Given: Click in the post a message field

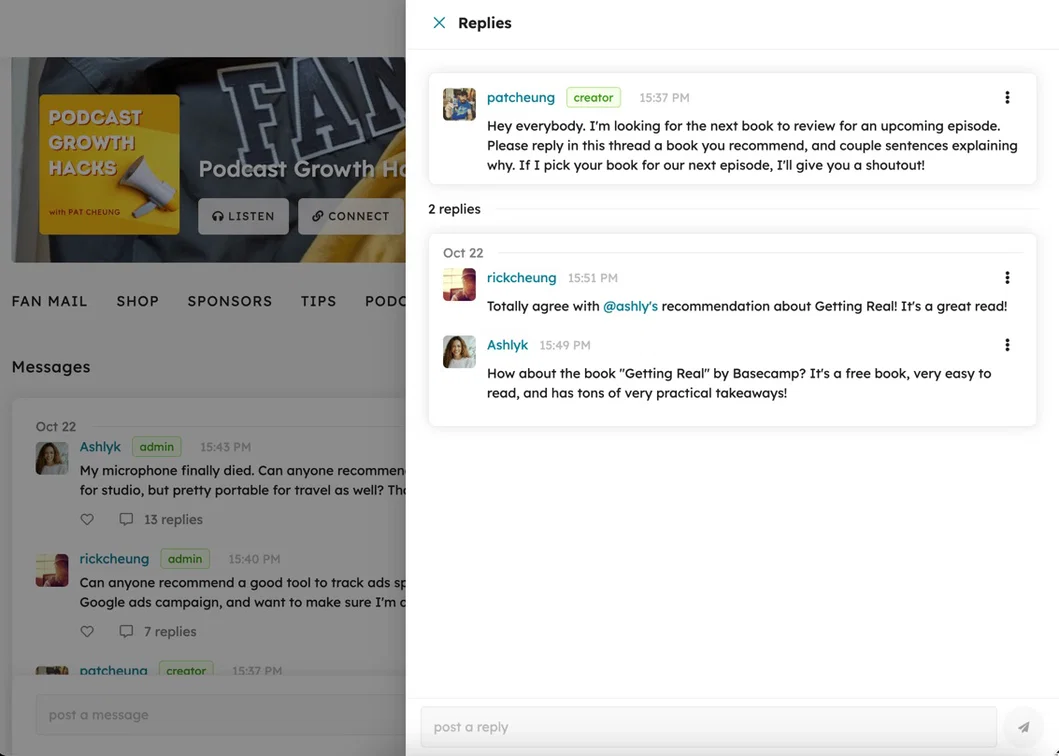Looking at the screenshot, I should [x=221, y=715].
